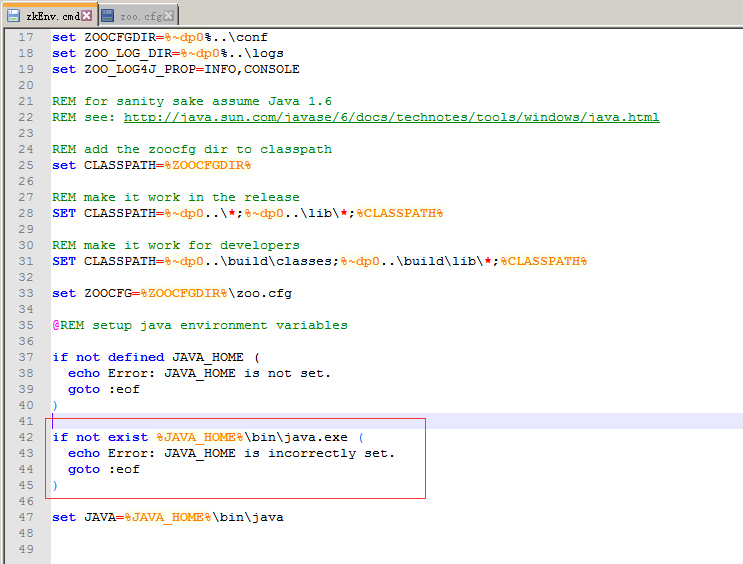Click '@REM setup java environment variables'
Screen dimensions: 743x564
click(x=200, y=325)
